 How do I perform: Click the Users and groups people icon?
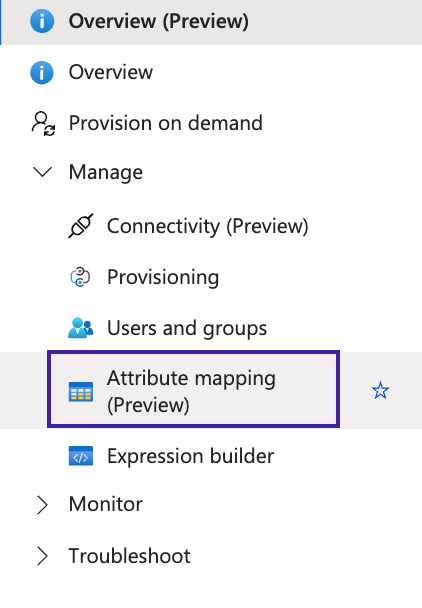point(81,328)
